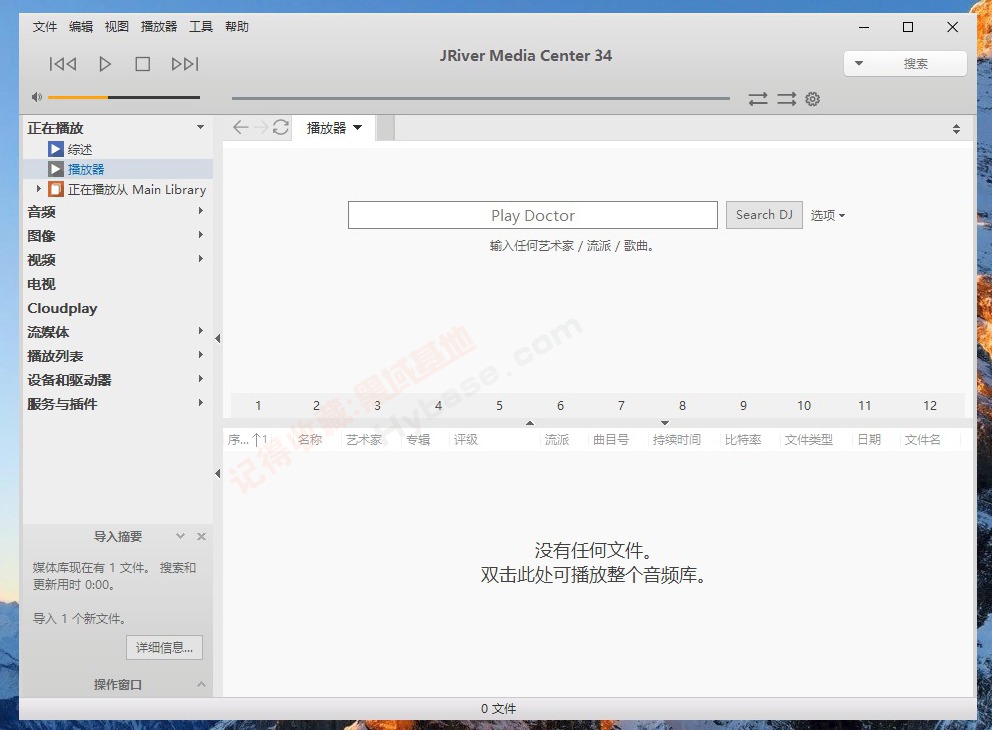Sort by 名称 column header
This screenshot has width=992, height=730.
(x=310, y=440)
